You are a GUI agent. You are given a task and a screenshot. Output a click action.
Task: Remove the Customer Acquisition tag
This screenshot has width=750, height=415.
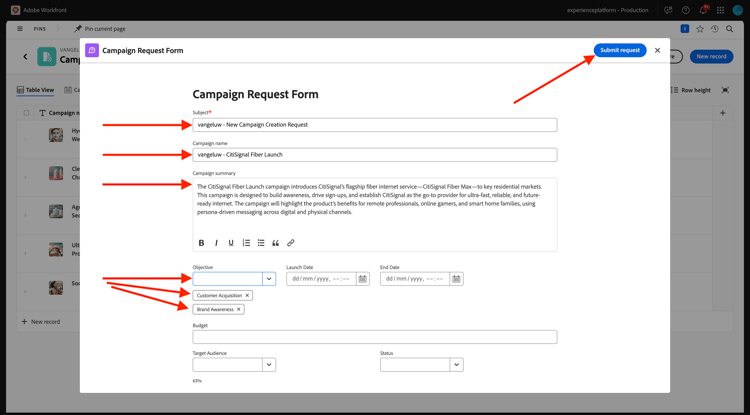247,295
